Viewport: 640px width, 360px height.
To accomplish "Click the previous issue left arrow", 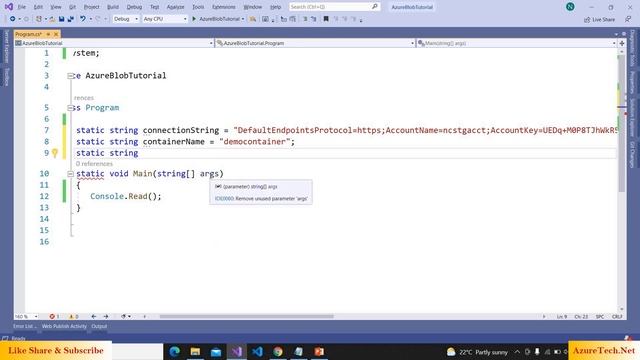I will click(94, 316).
